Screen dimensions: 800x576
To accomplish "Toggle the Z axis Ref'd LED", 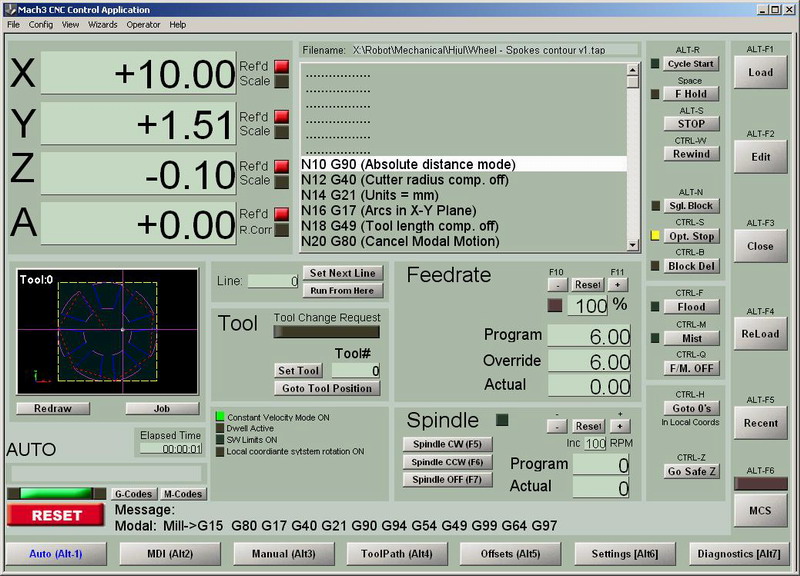I will [x=282, y=166].
